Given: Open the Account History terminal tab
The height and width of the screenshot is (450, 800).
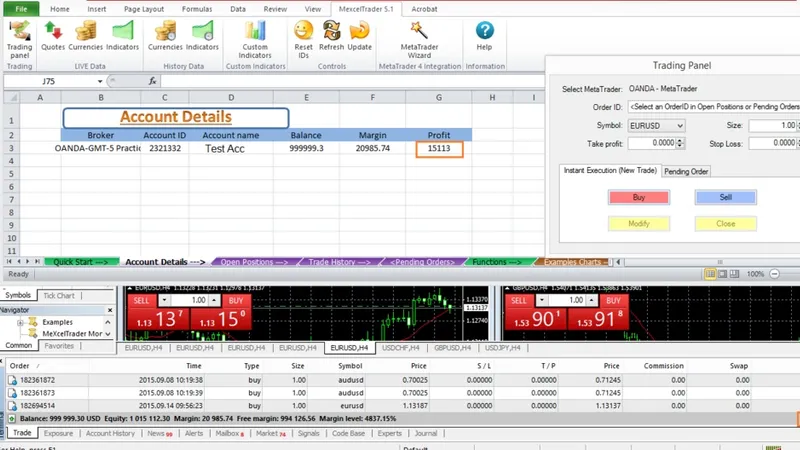Looking at the screenshot, I should (110, 433).
